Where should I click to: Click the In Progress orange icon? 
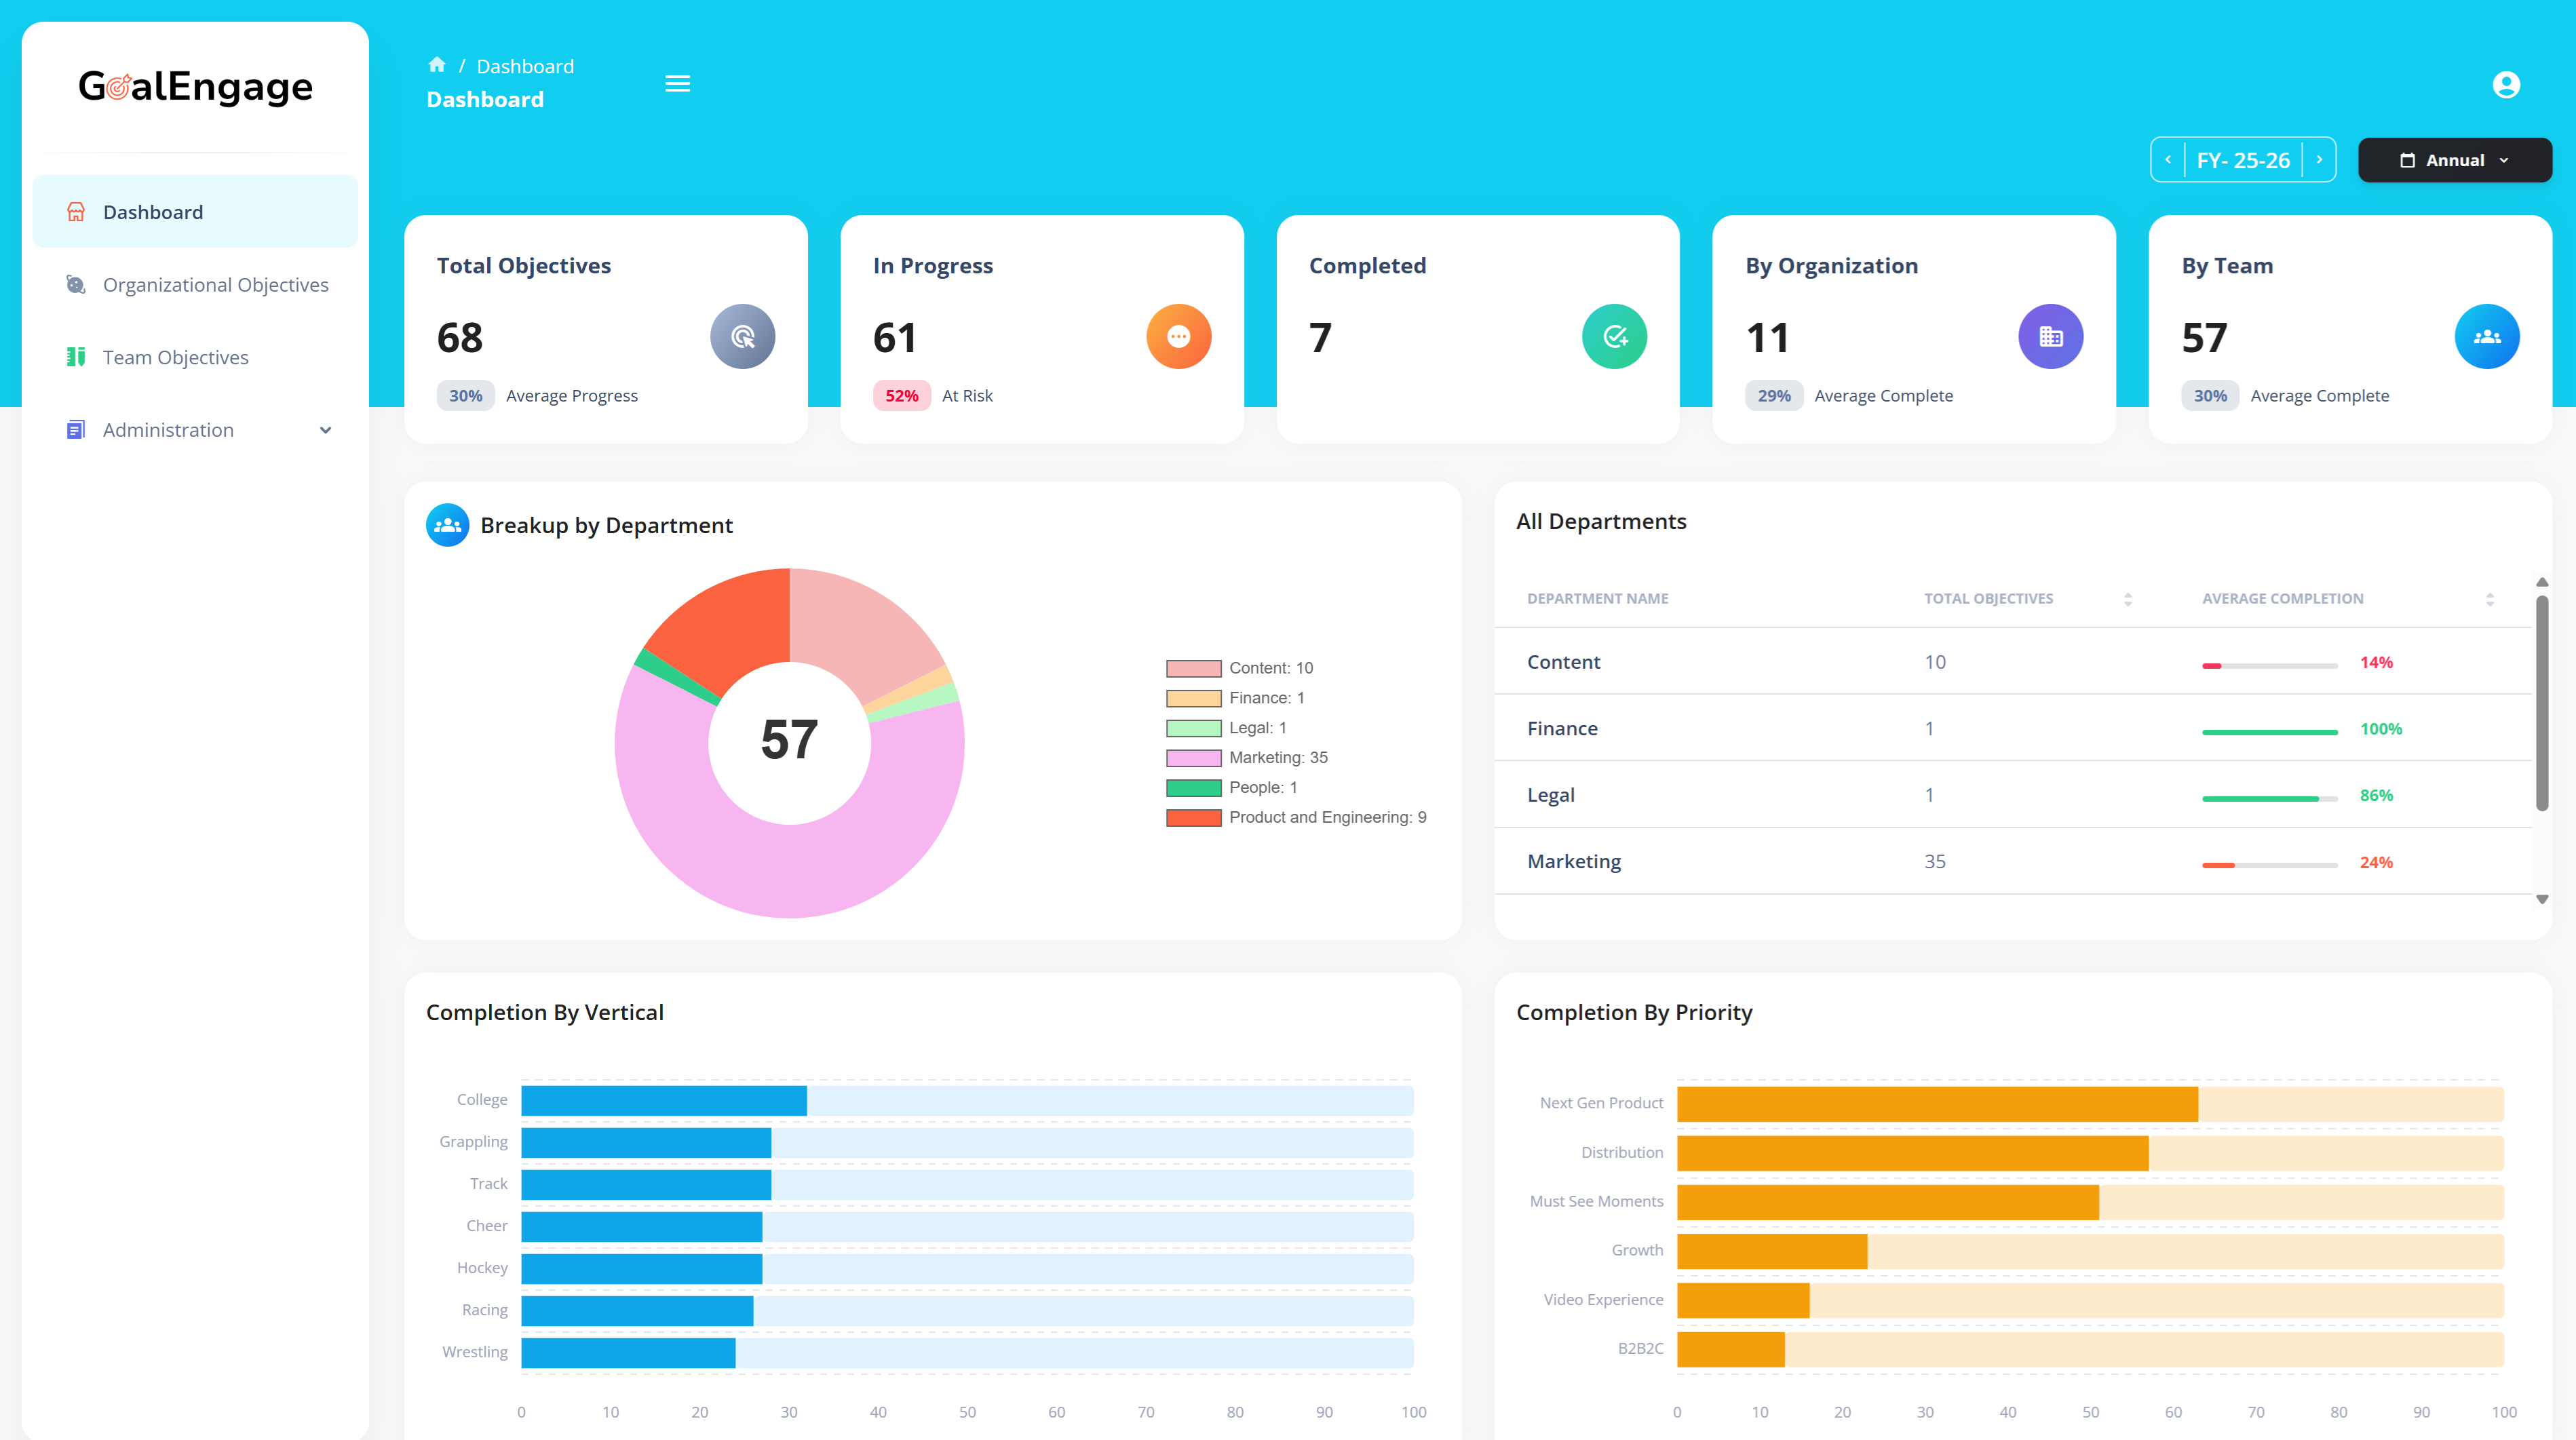[x=1178, y=336]
